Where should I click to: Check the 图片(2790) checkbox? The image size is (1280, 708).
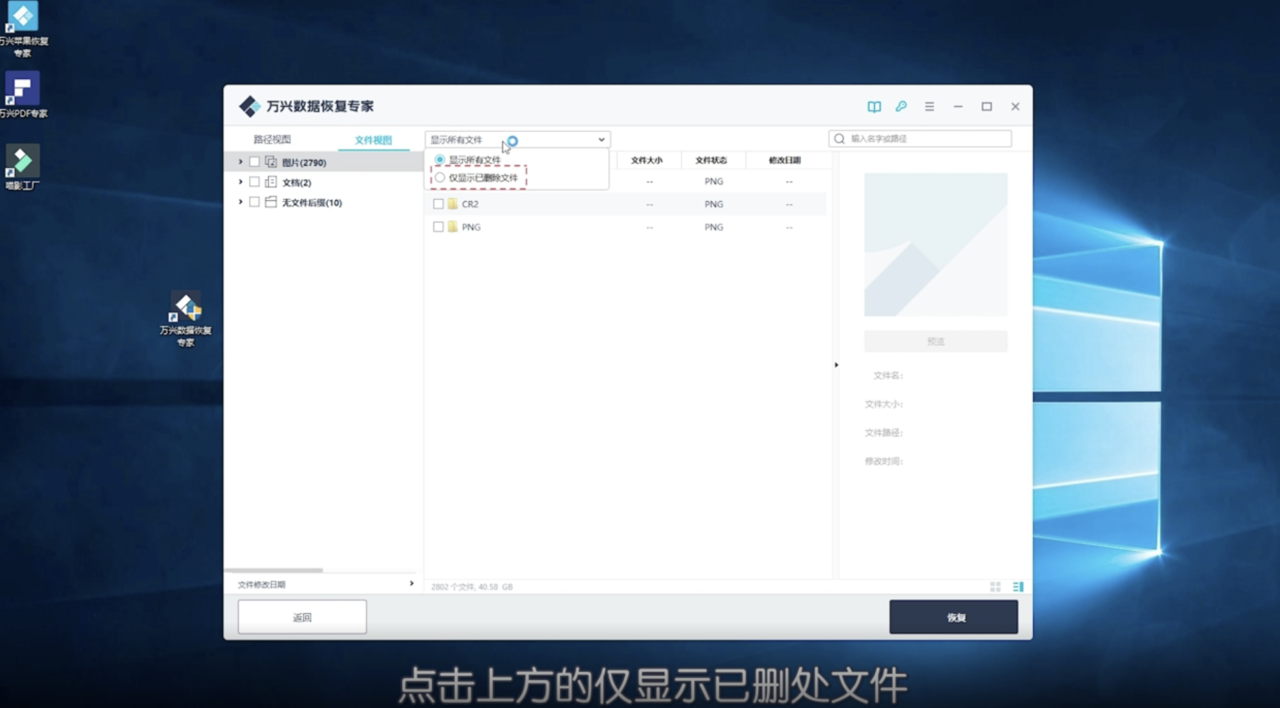point(255,162)
